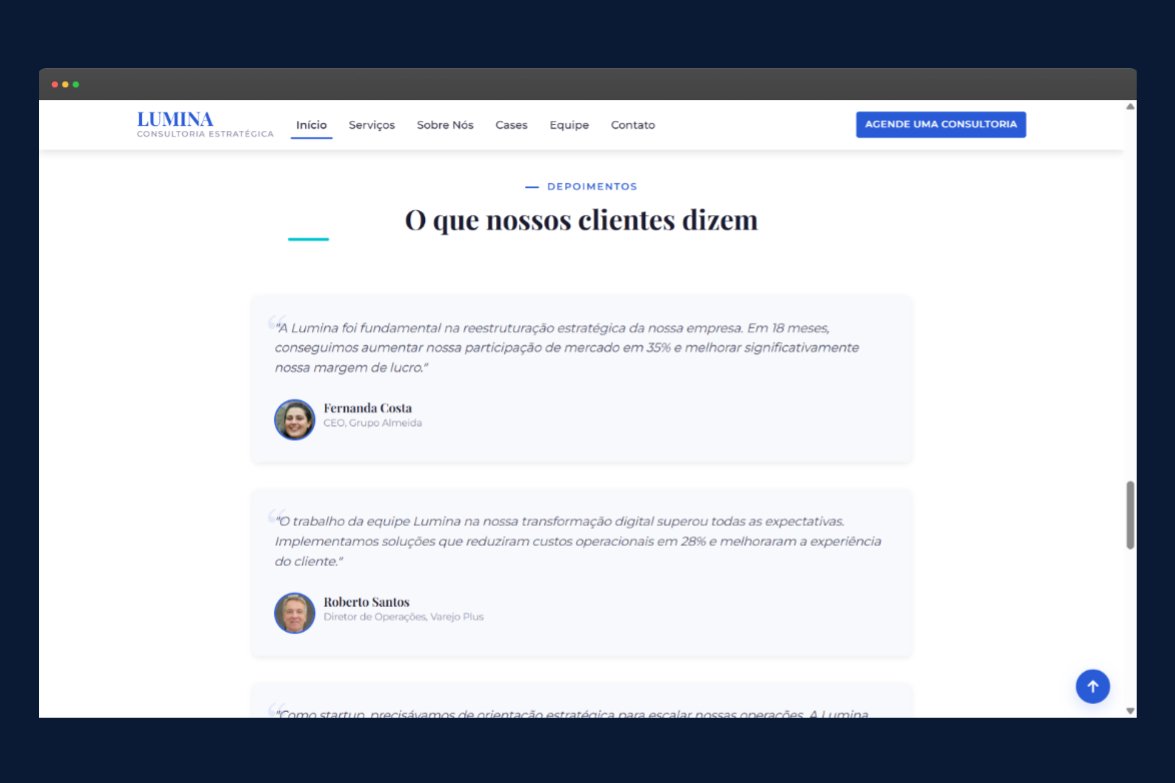Click the AGENDE UMA CONSULTORIA button

tap(940, 124)
